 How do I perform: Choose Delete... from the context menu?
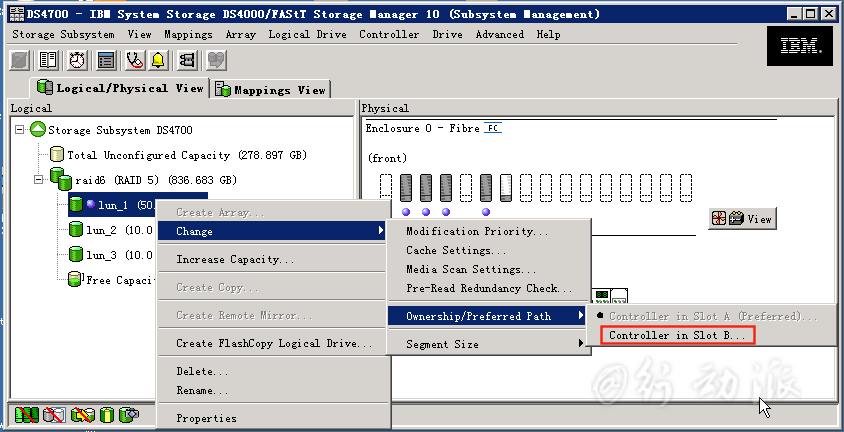tap(273, 371)
